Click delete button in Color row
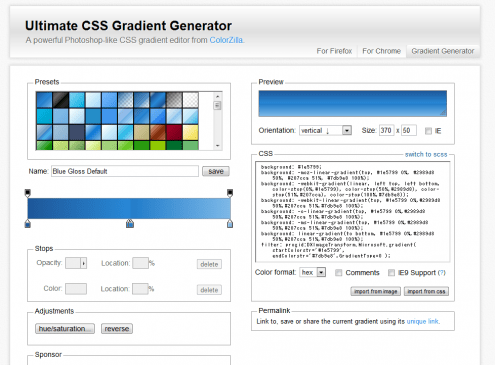Screen dimensions: 495x365 coord(209,290)
